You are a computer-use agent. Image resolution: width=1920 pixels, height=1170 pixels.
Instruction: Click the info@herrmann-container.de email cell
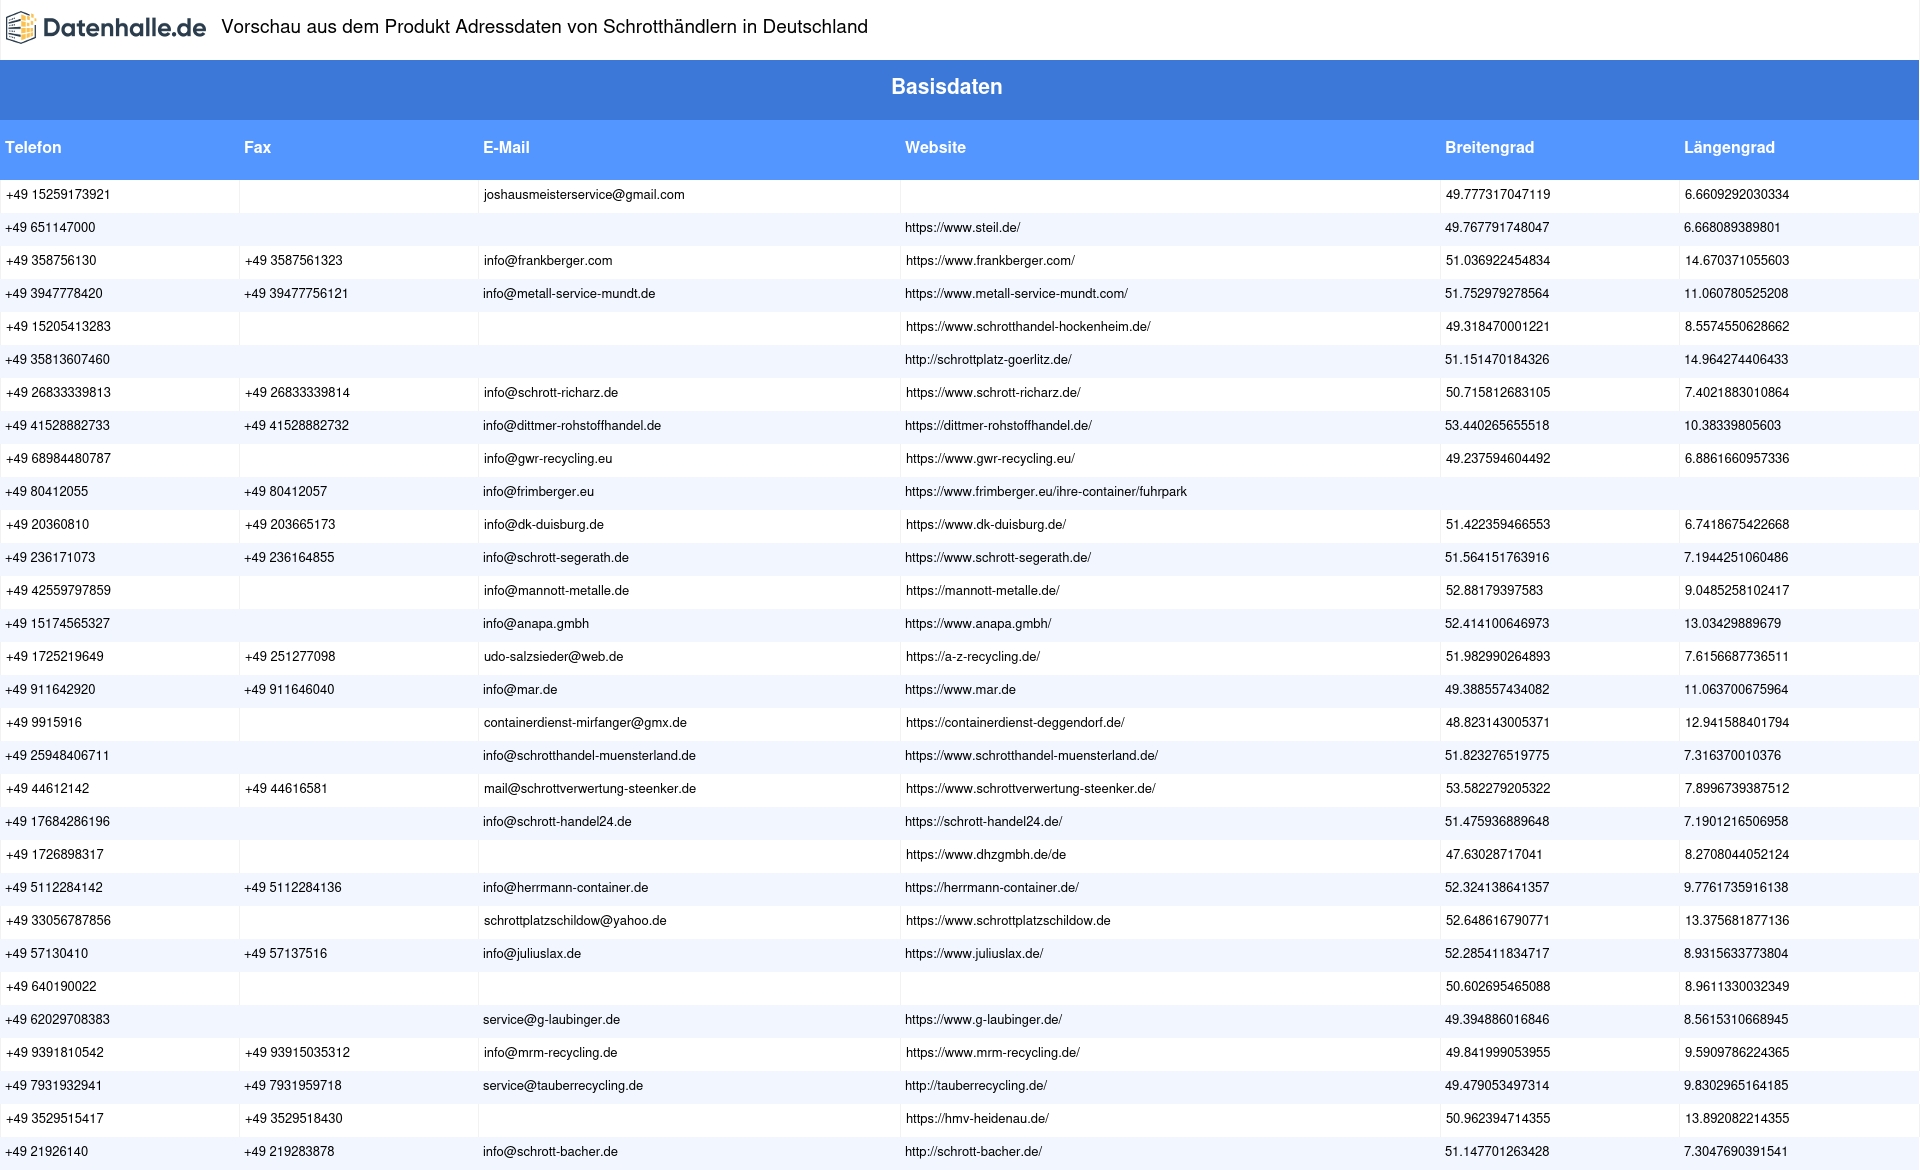(566, 888)
